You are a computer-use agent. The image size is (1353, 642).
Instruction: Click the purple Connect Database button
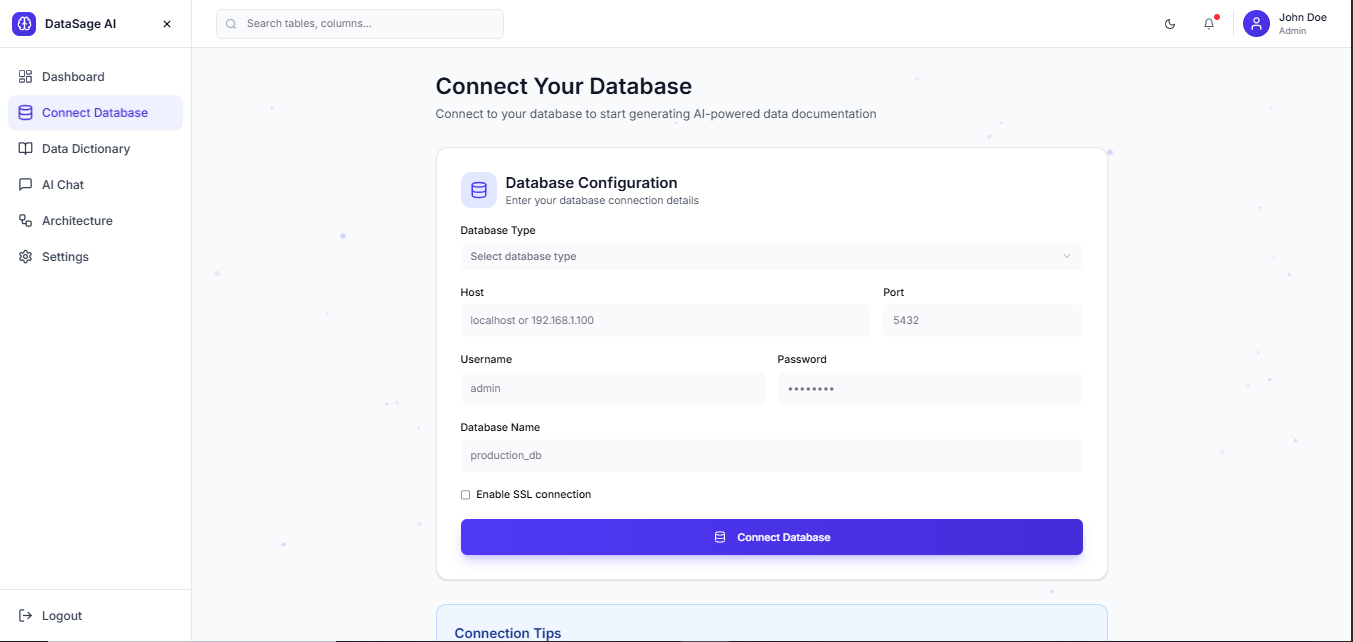[x=771, y=537]
